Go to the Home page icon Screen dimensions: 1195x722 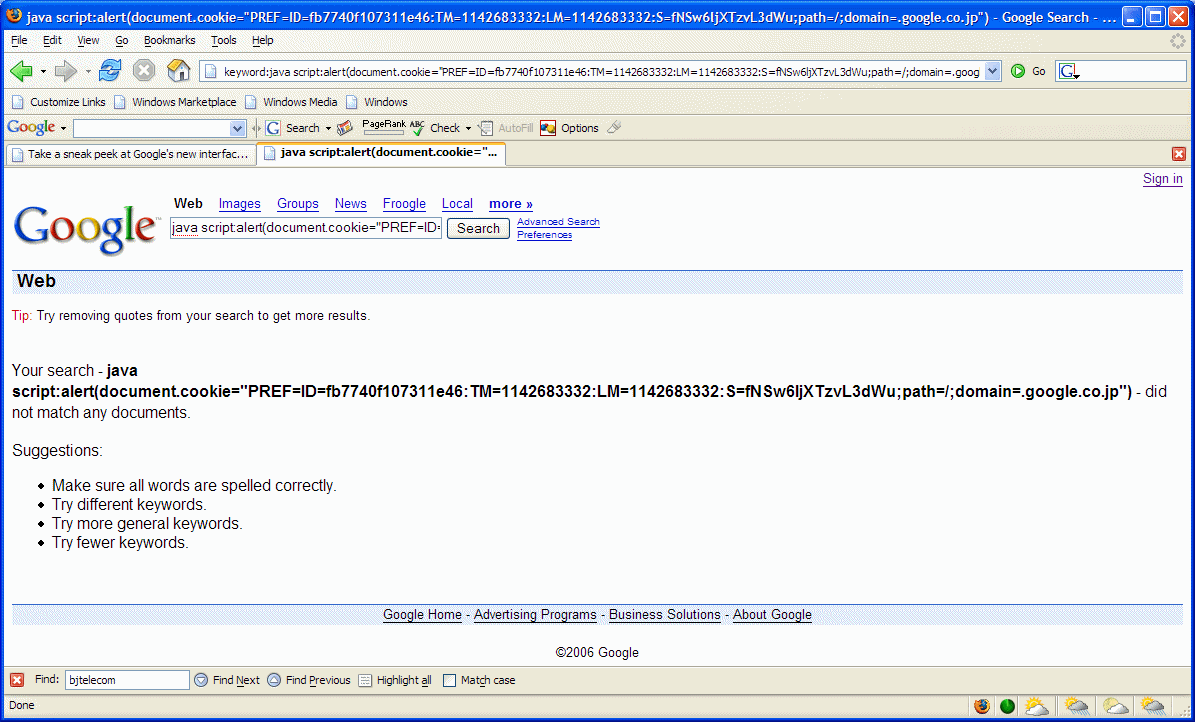point(178,71)
